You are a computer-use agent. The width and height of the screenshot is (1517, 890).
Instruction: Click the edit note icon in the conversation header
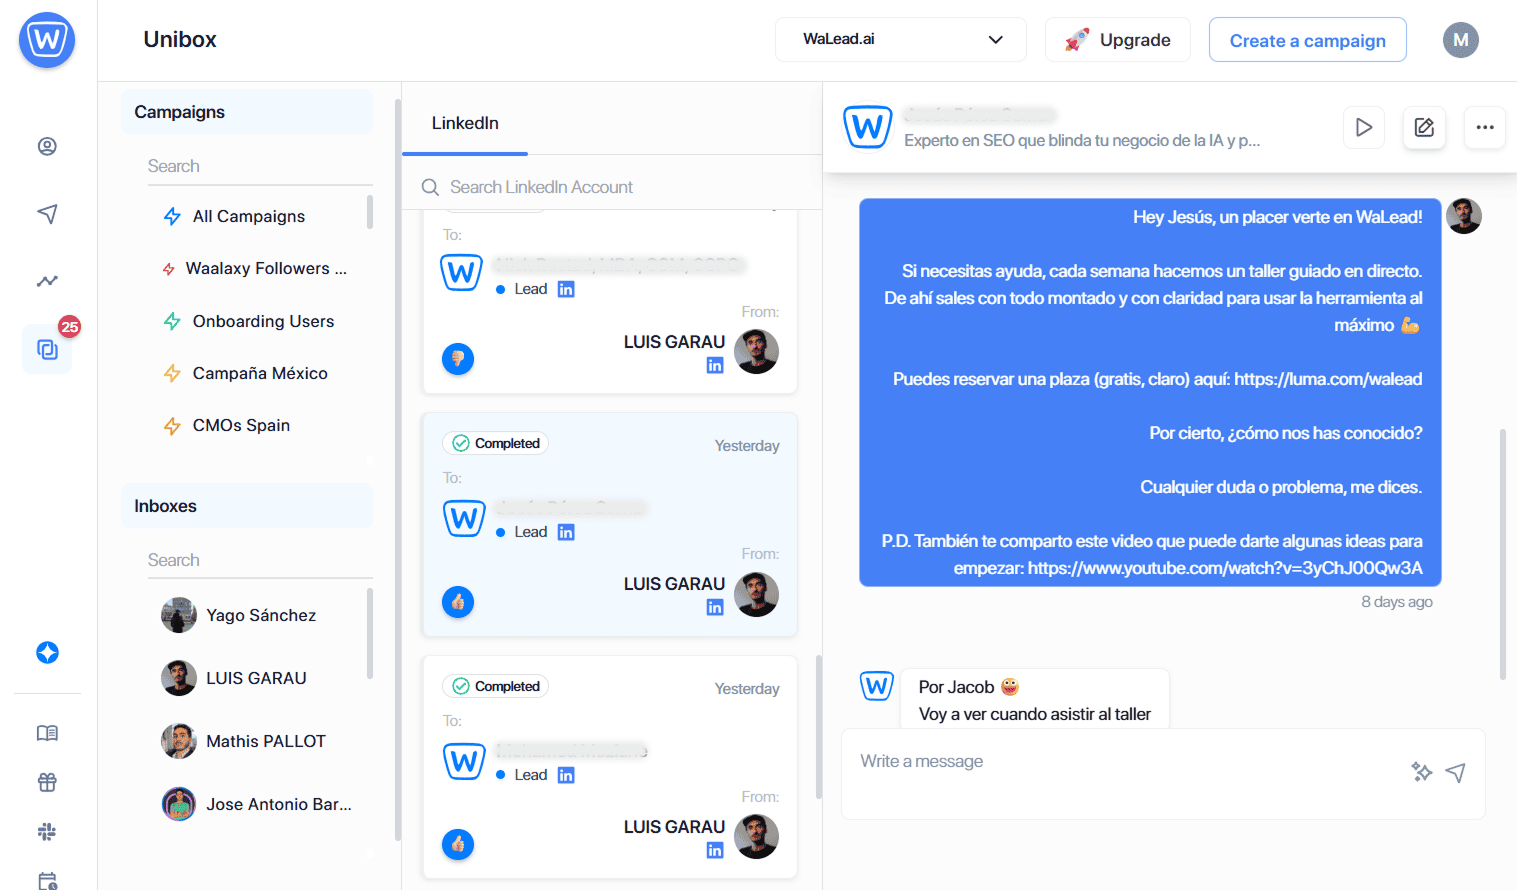click(1424, 127)
